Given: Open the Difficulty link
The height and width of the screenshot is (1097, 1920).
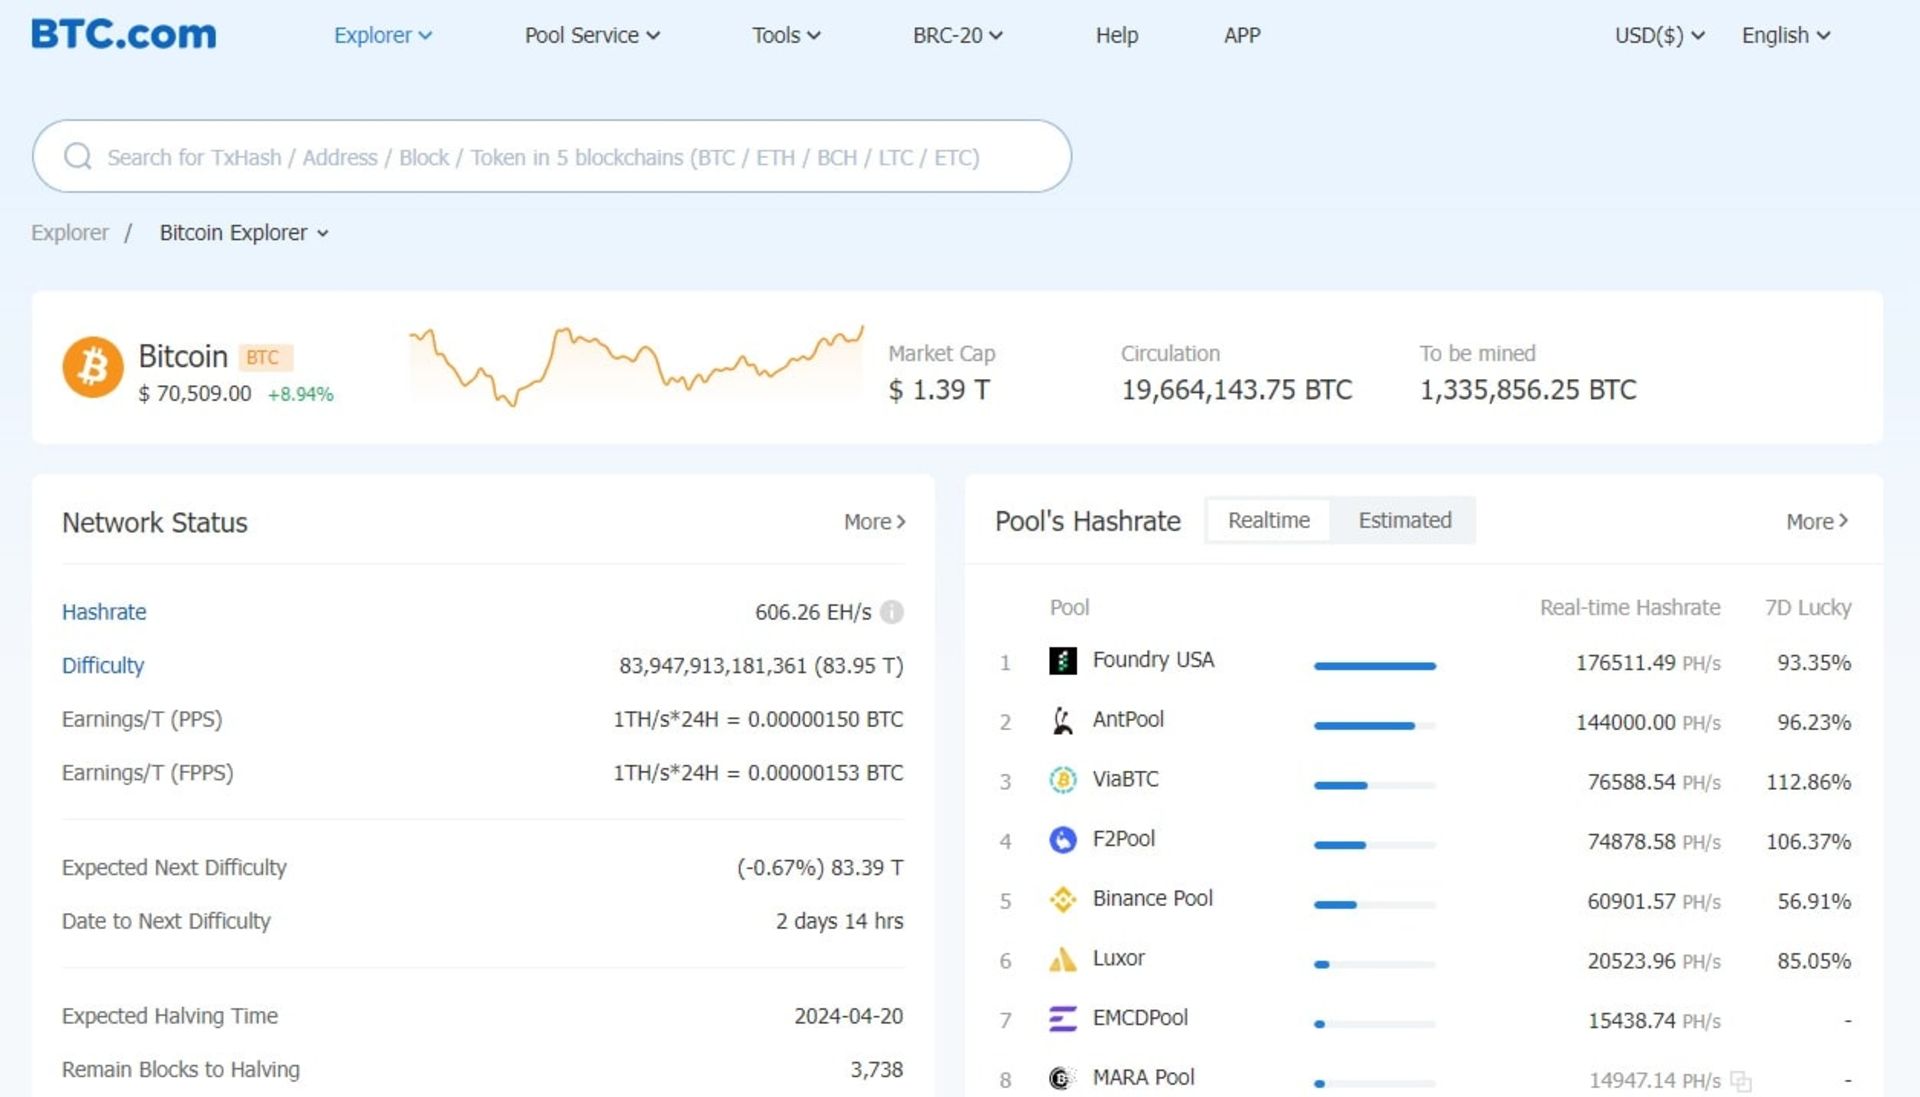Looking at the screenshot, I should pos(103,666).
